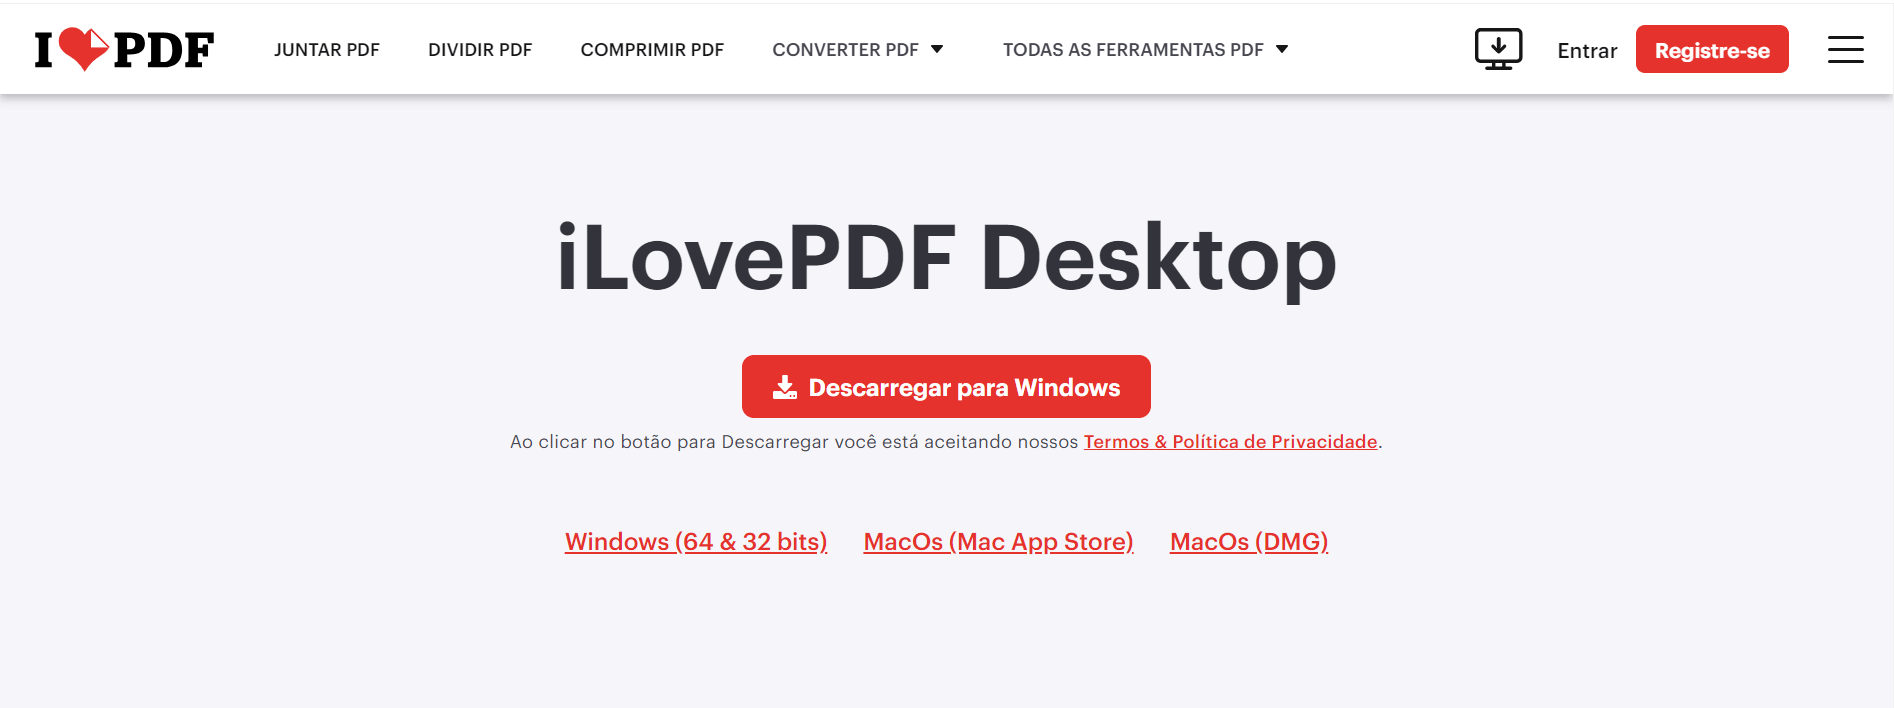This screenshot has height=708, width=1894.
Task: Choose the MacOs (DMG) download link
Action: (x=1249, y=541)
